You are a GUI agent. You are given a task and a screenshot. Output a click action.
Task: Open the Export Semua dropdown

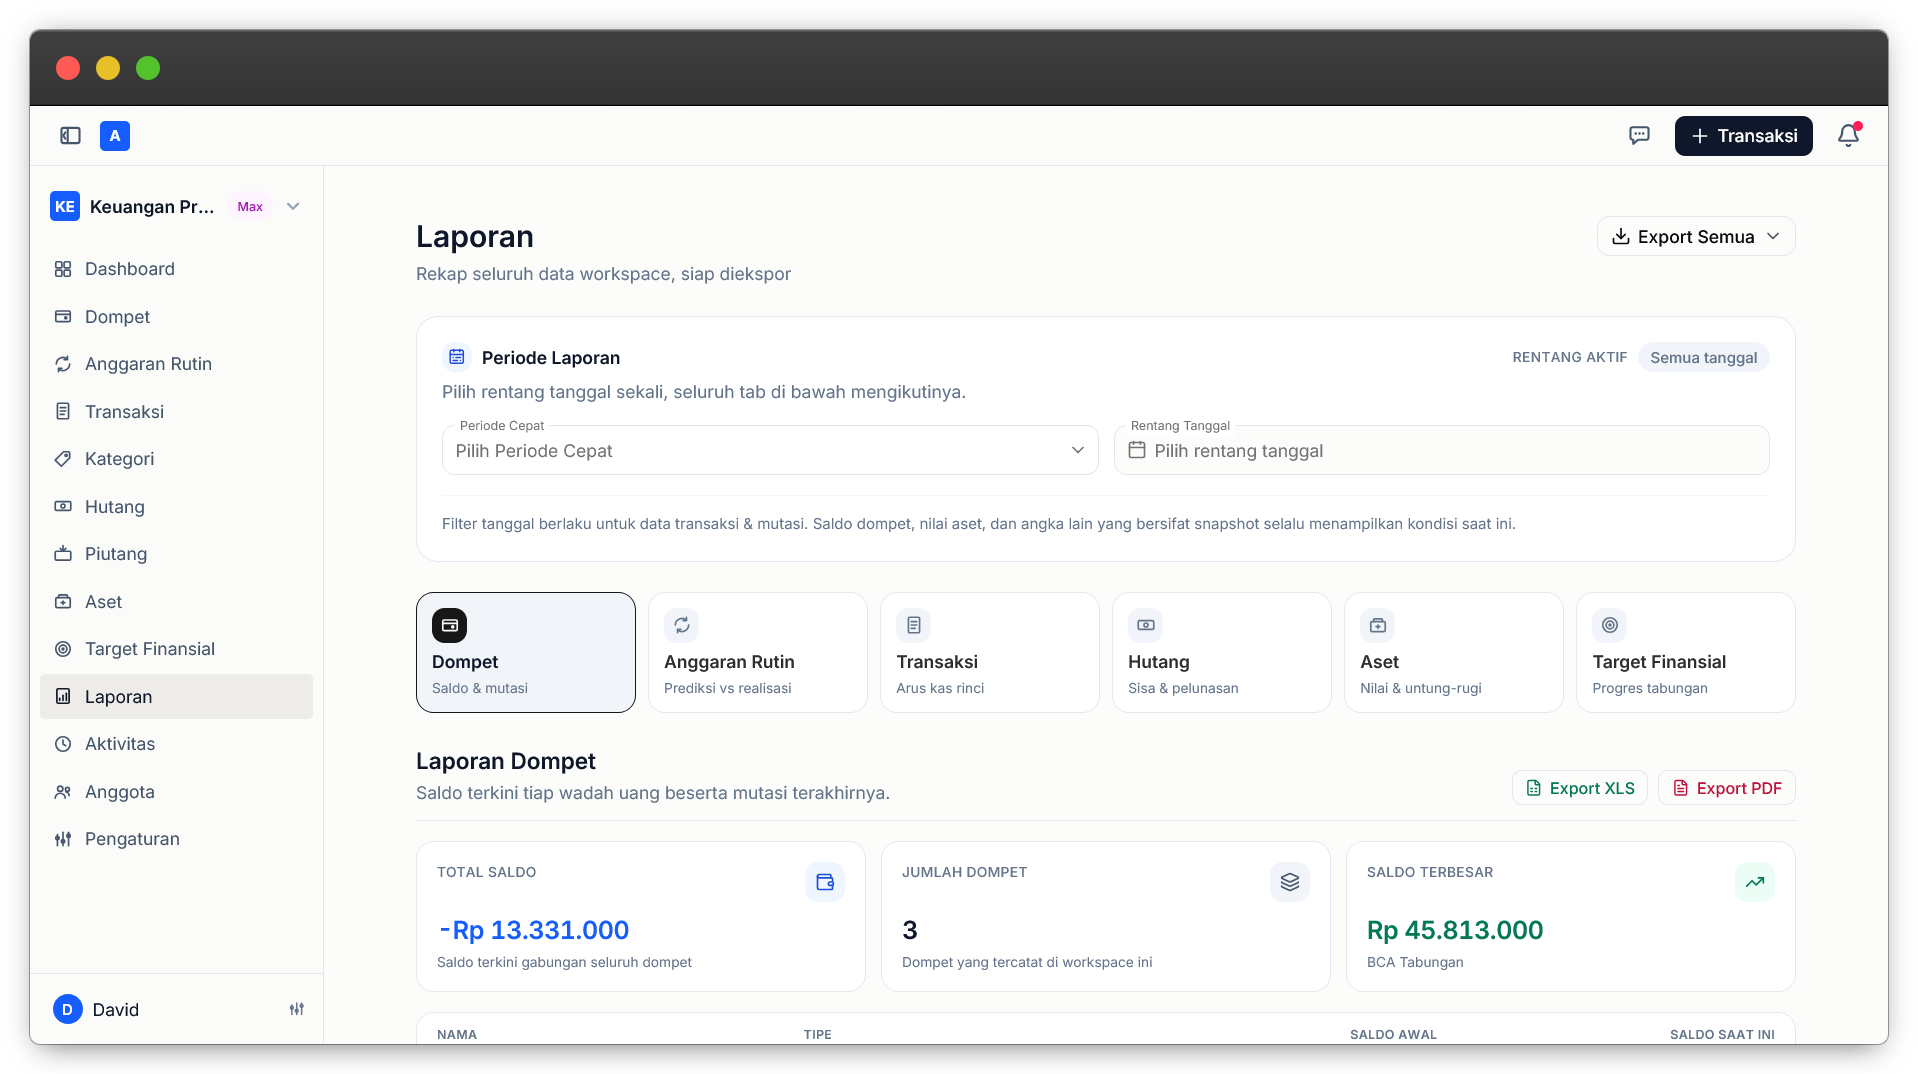pyautogui.click(x=1696, y=237)
